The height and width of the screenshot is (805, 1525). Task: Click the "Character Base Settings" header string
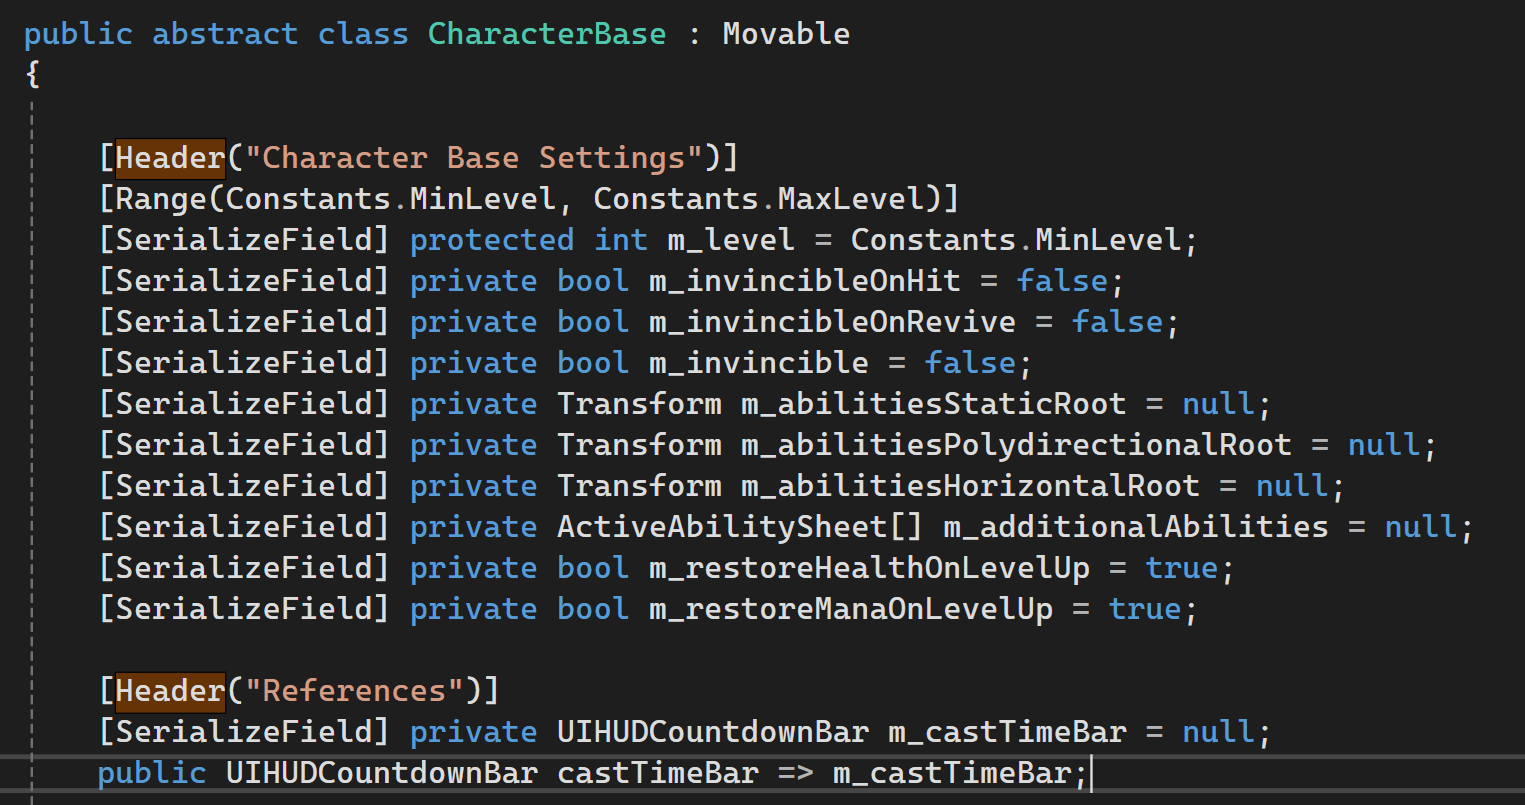[473, 158]
